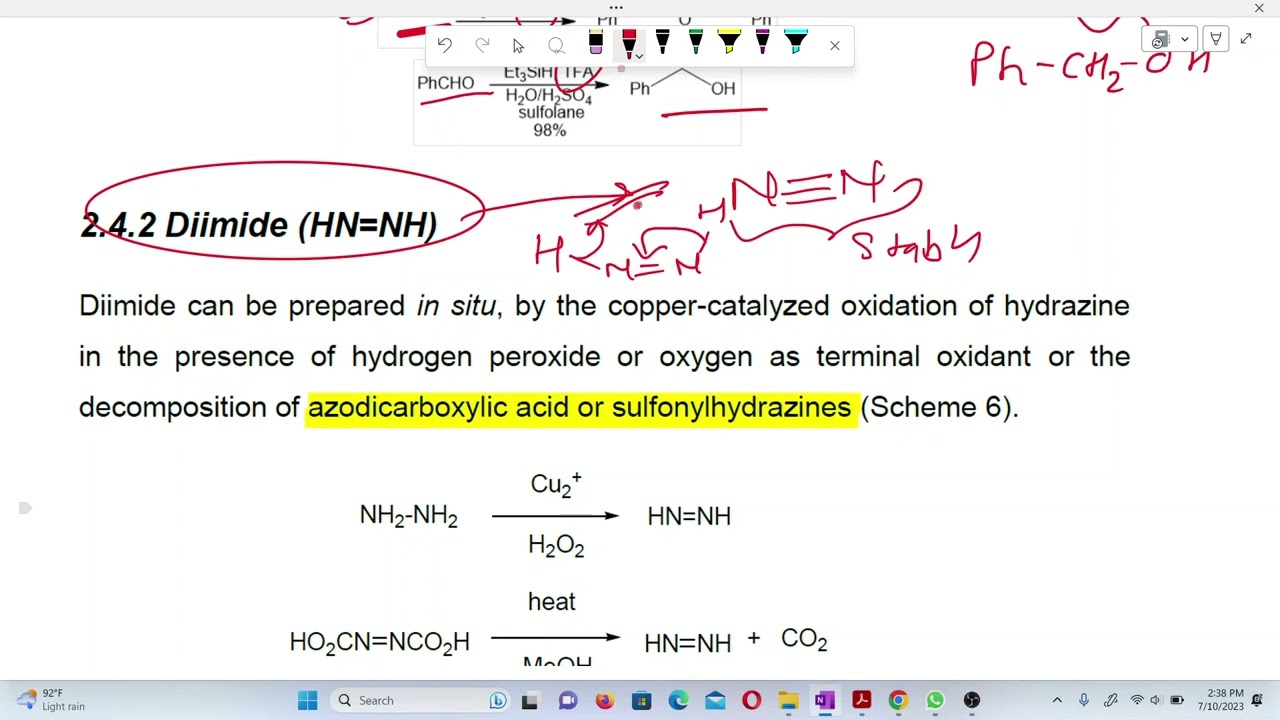Open the volume control in tray
The image size is (1280, 720).
tap(1156, 700)
